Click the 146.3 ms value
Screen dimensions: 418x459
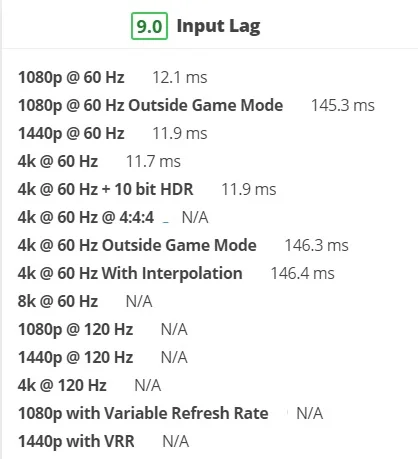pyautogui.click(x=317, y=245)
